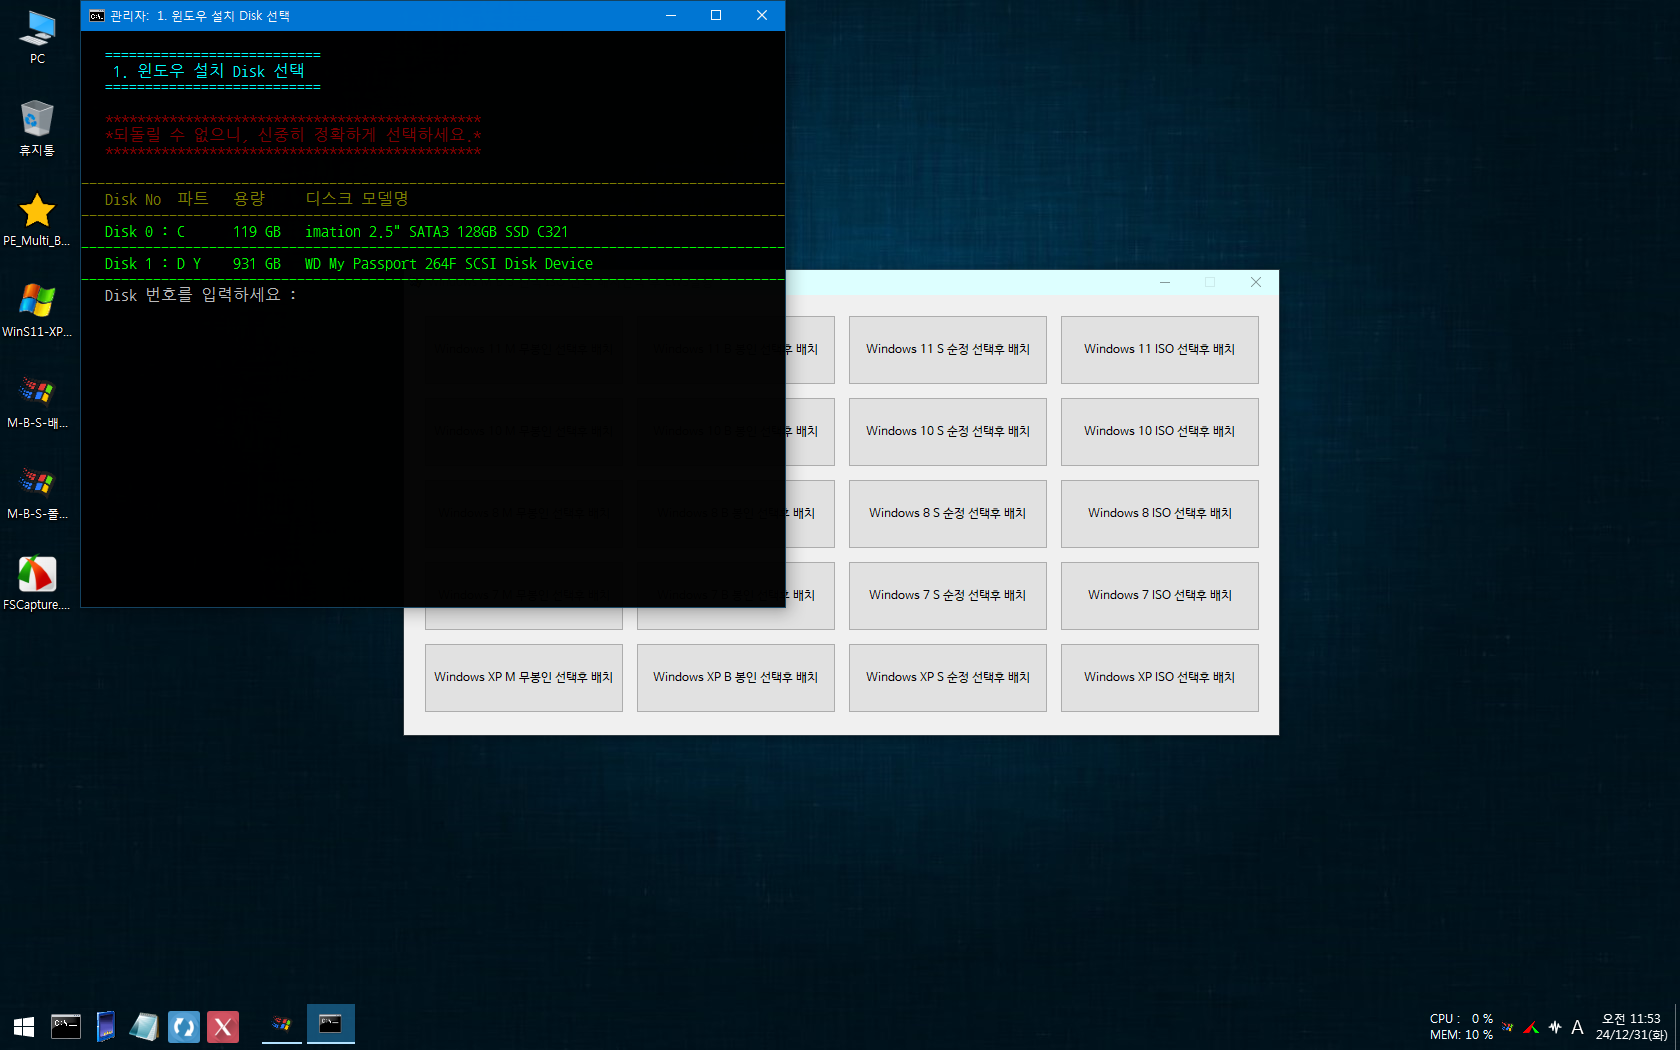Toggle the A input language indicator
The height and width of the screenshot is (1050, 1680).
pyautogui.click(x=1577, y=1027)
